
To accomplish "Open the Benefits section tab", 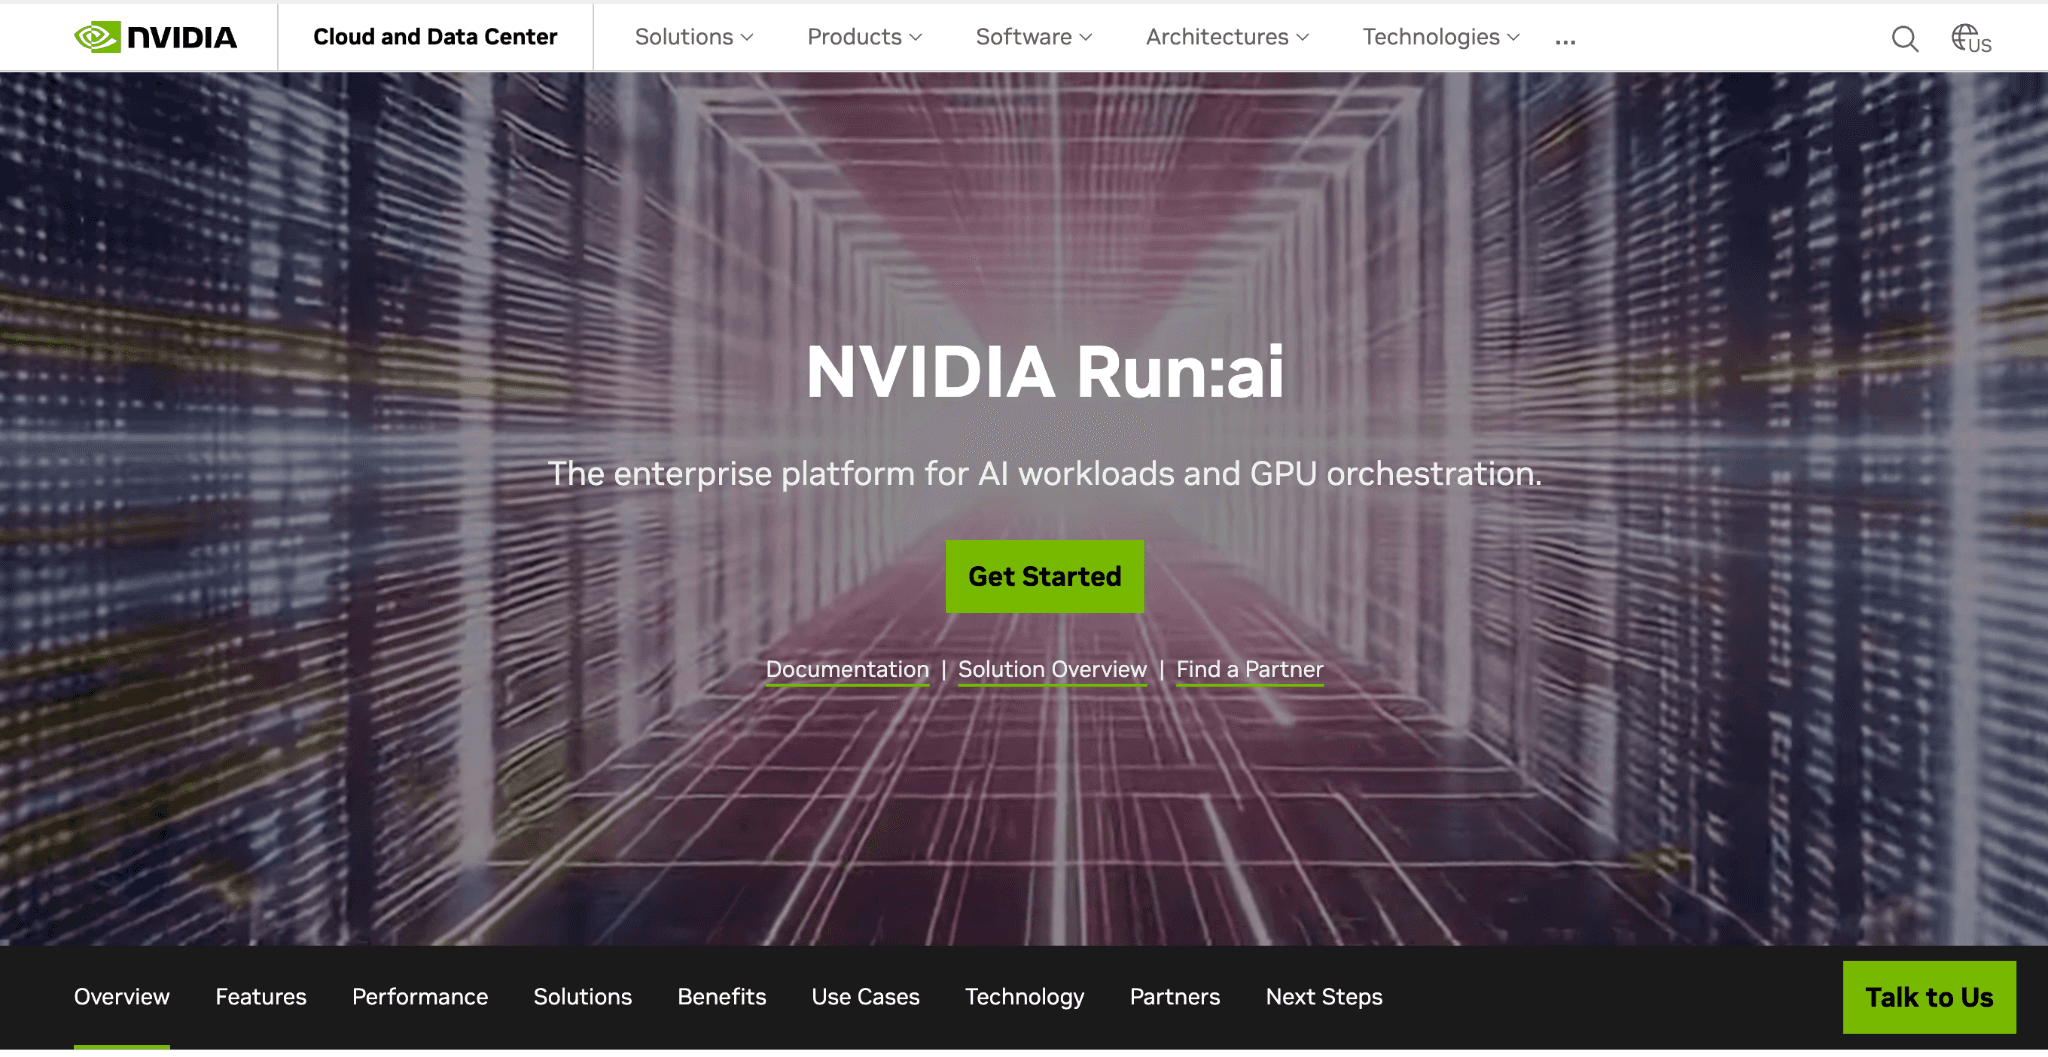I will pos(722,997).
